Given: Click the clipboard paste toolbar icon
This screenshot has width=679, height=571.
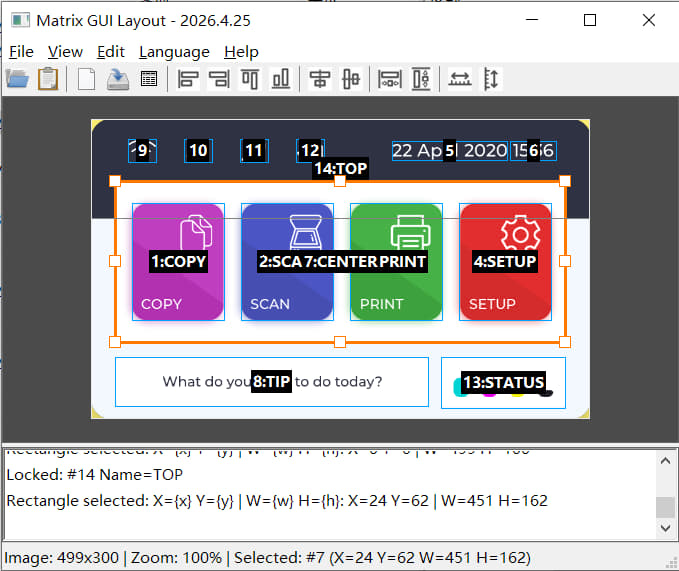Looking at the screenshot, I should pyautogui.click(x=48, y=79).
